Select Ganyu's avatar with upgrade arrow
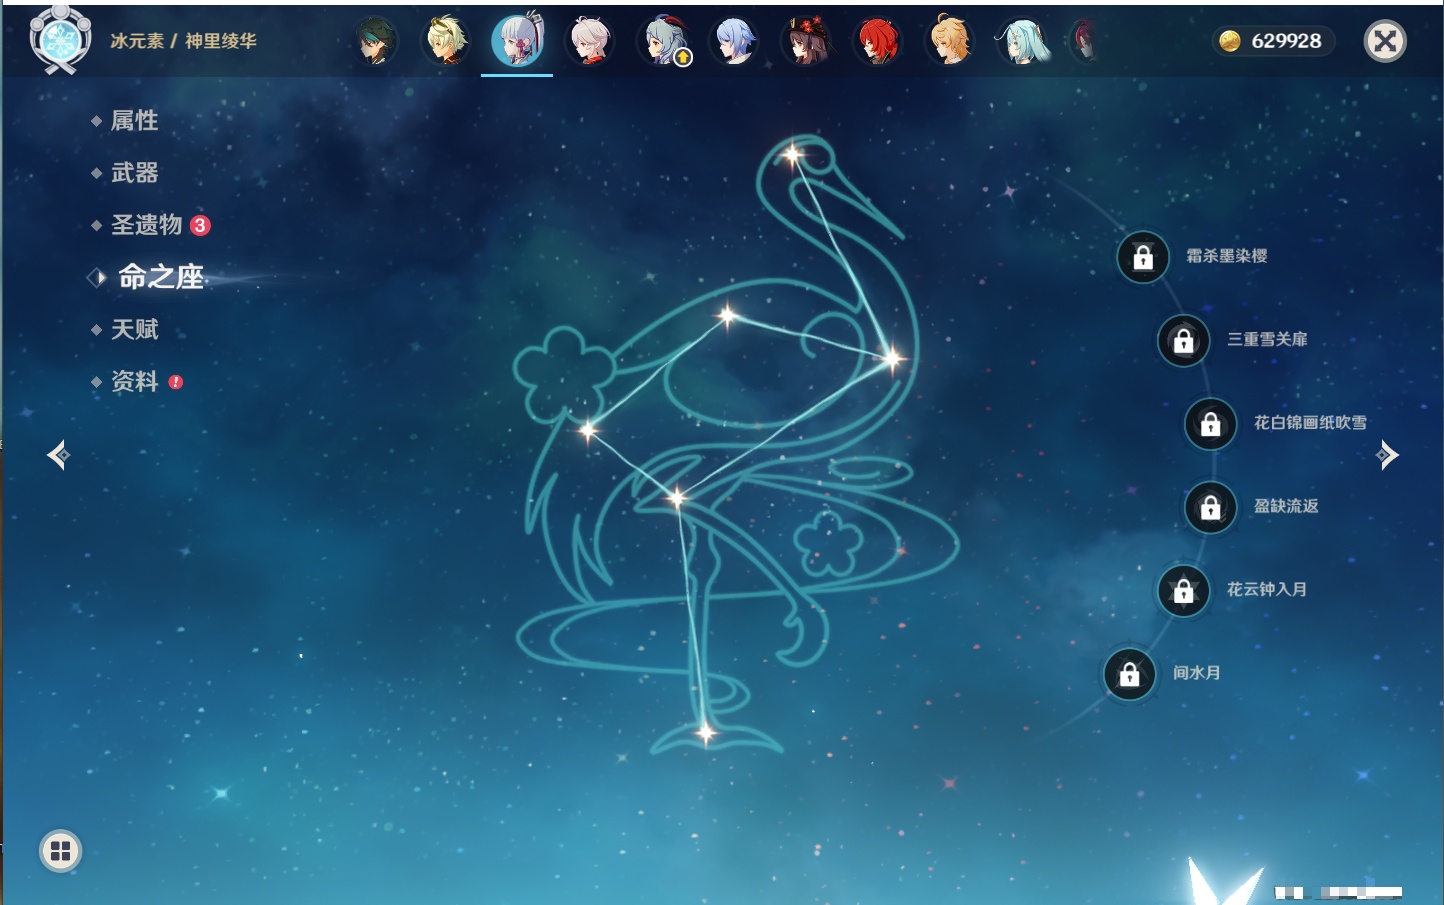This screenshot has width=1444, height=905. (x=663, y=41)
